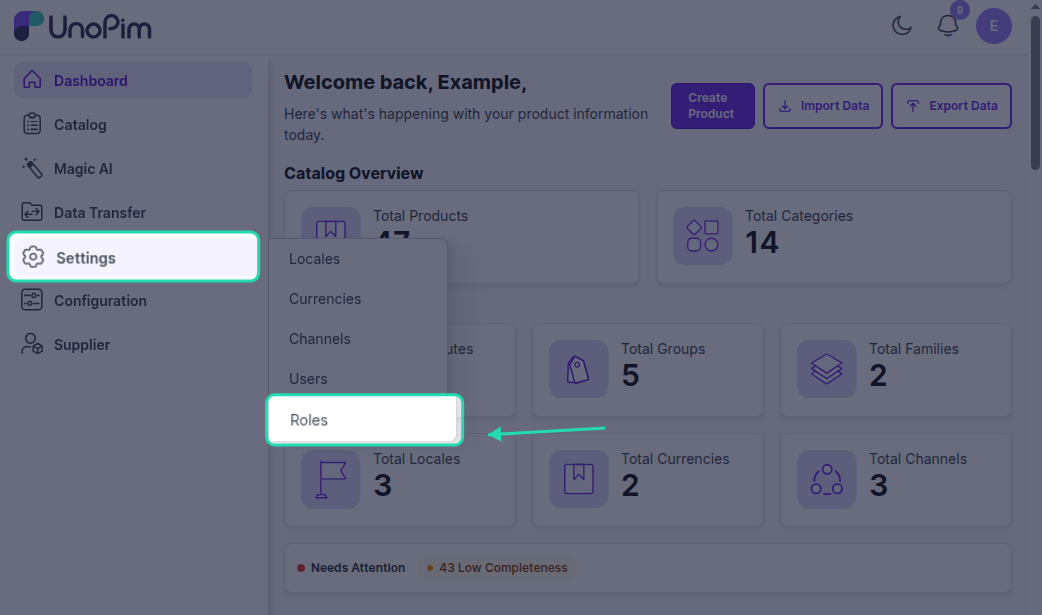Click the Total Currencies count 2
Viewport: 1042px width, 615px height.
tap(631, 486)
